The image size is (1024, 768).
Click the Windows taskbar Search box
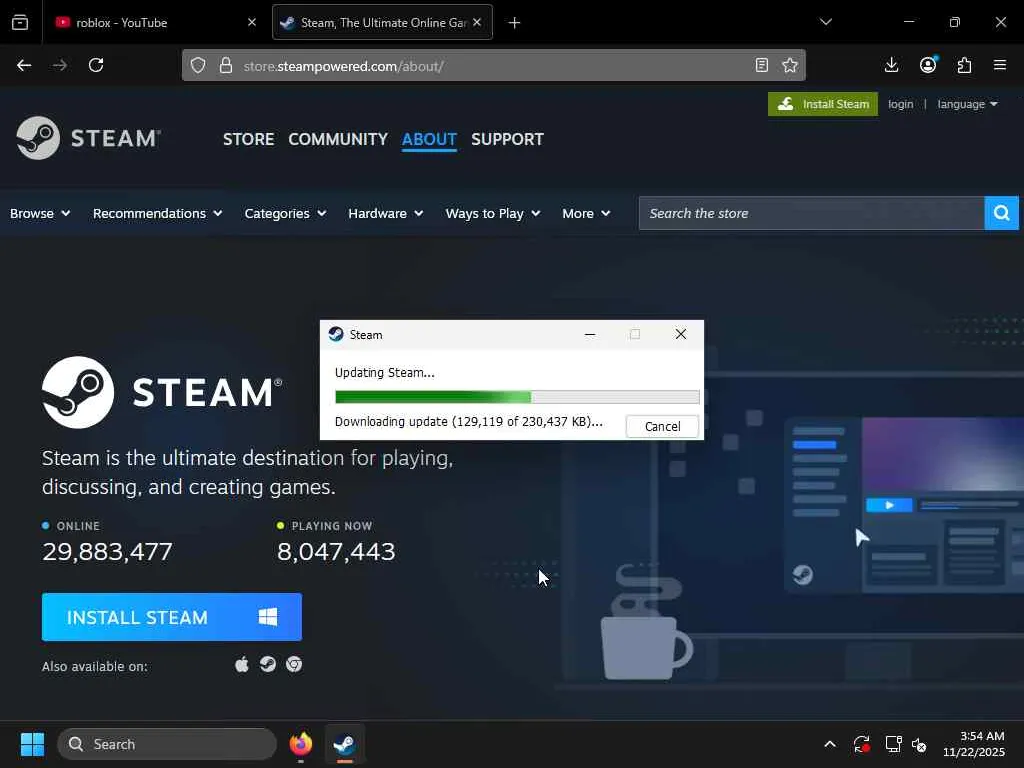[x=167, y=744]
